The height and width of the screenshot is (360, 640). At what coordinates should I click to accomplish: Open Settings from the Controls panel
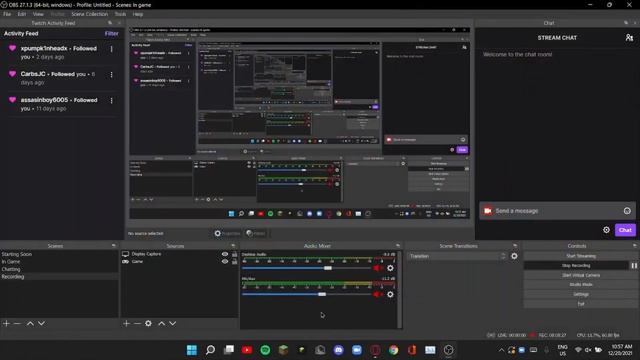click(580, 294)
